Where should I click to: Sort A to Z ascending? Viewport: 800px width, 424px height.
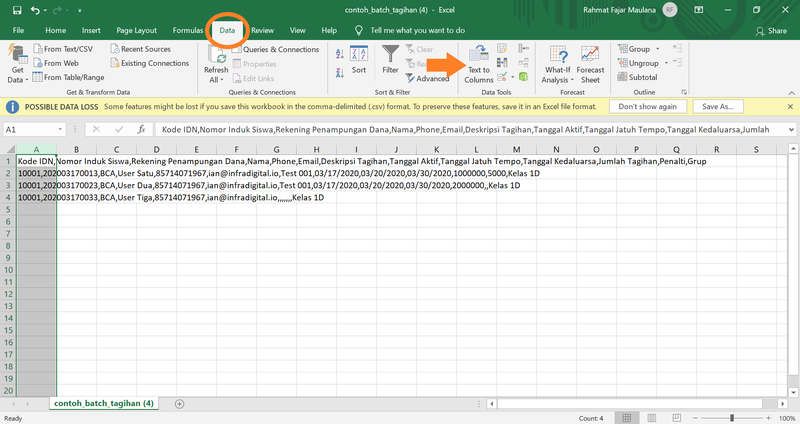point(340,54)
